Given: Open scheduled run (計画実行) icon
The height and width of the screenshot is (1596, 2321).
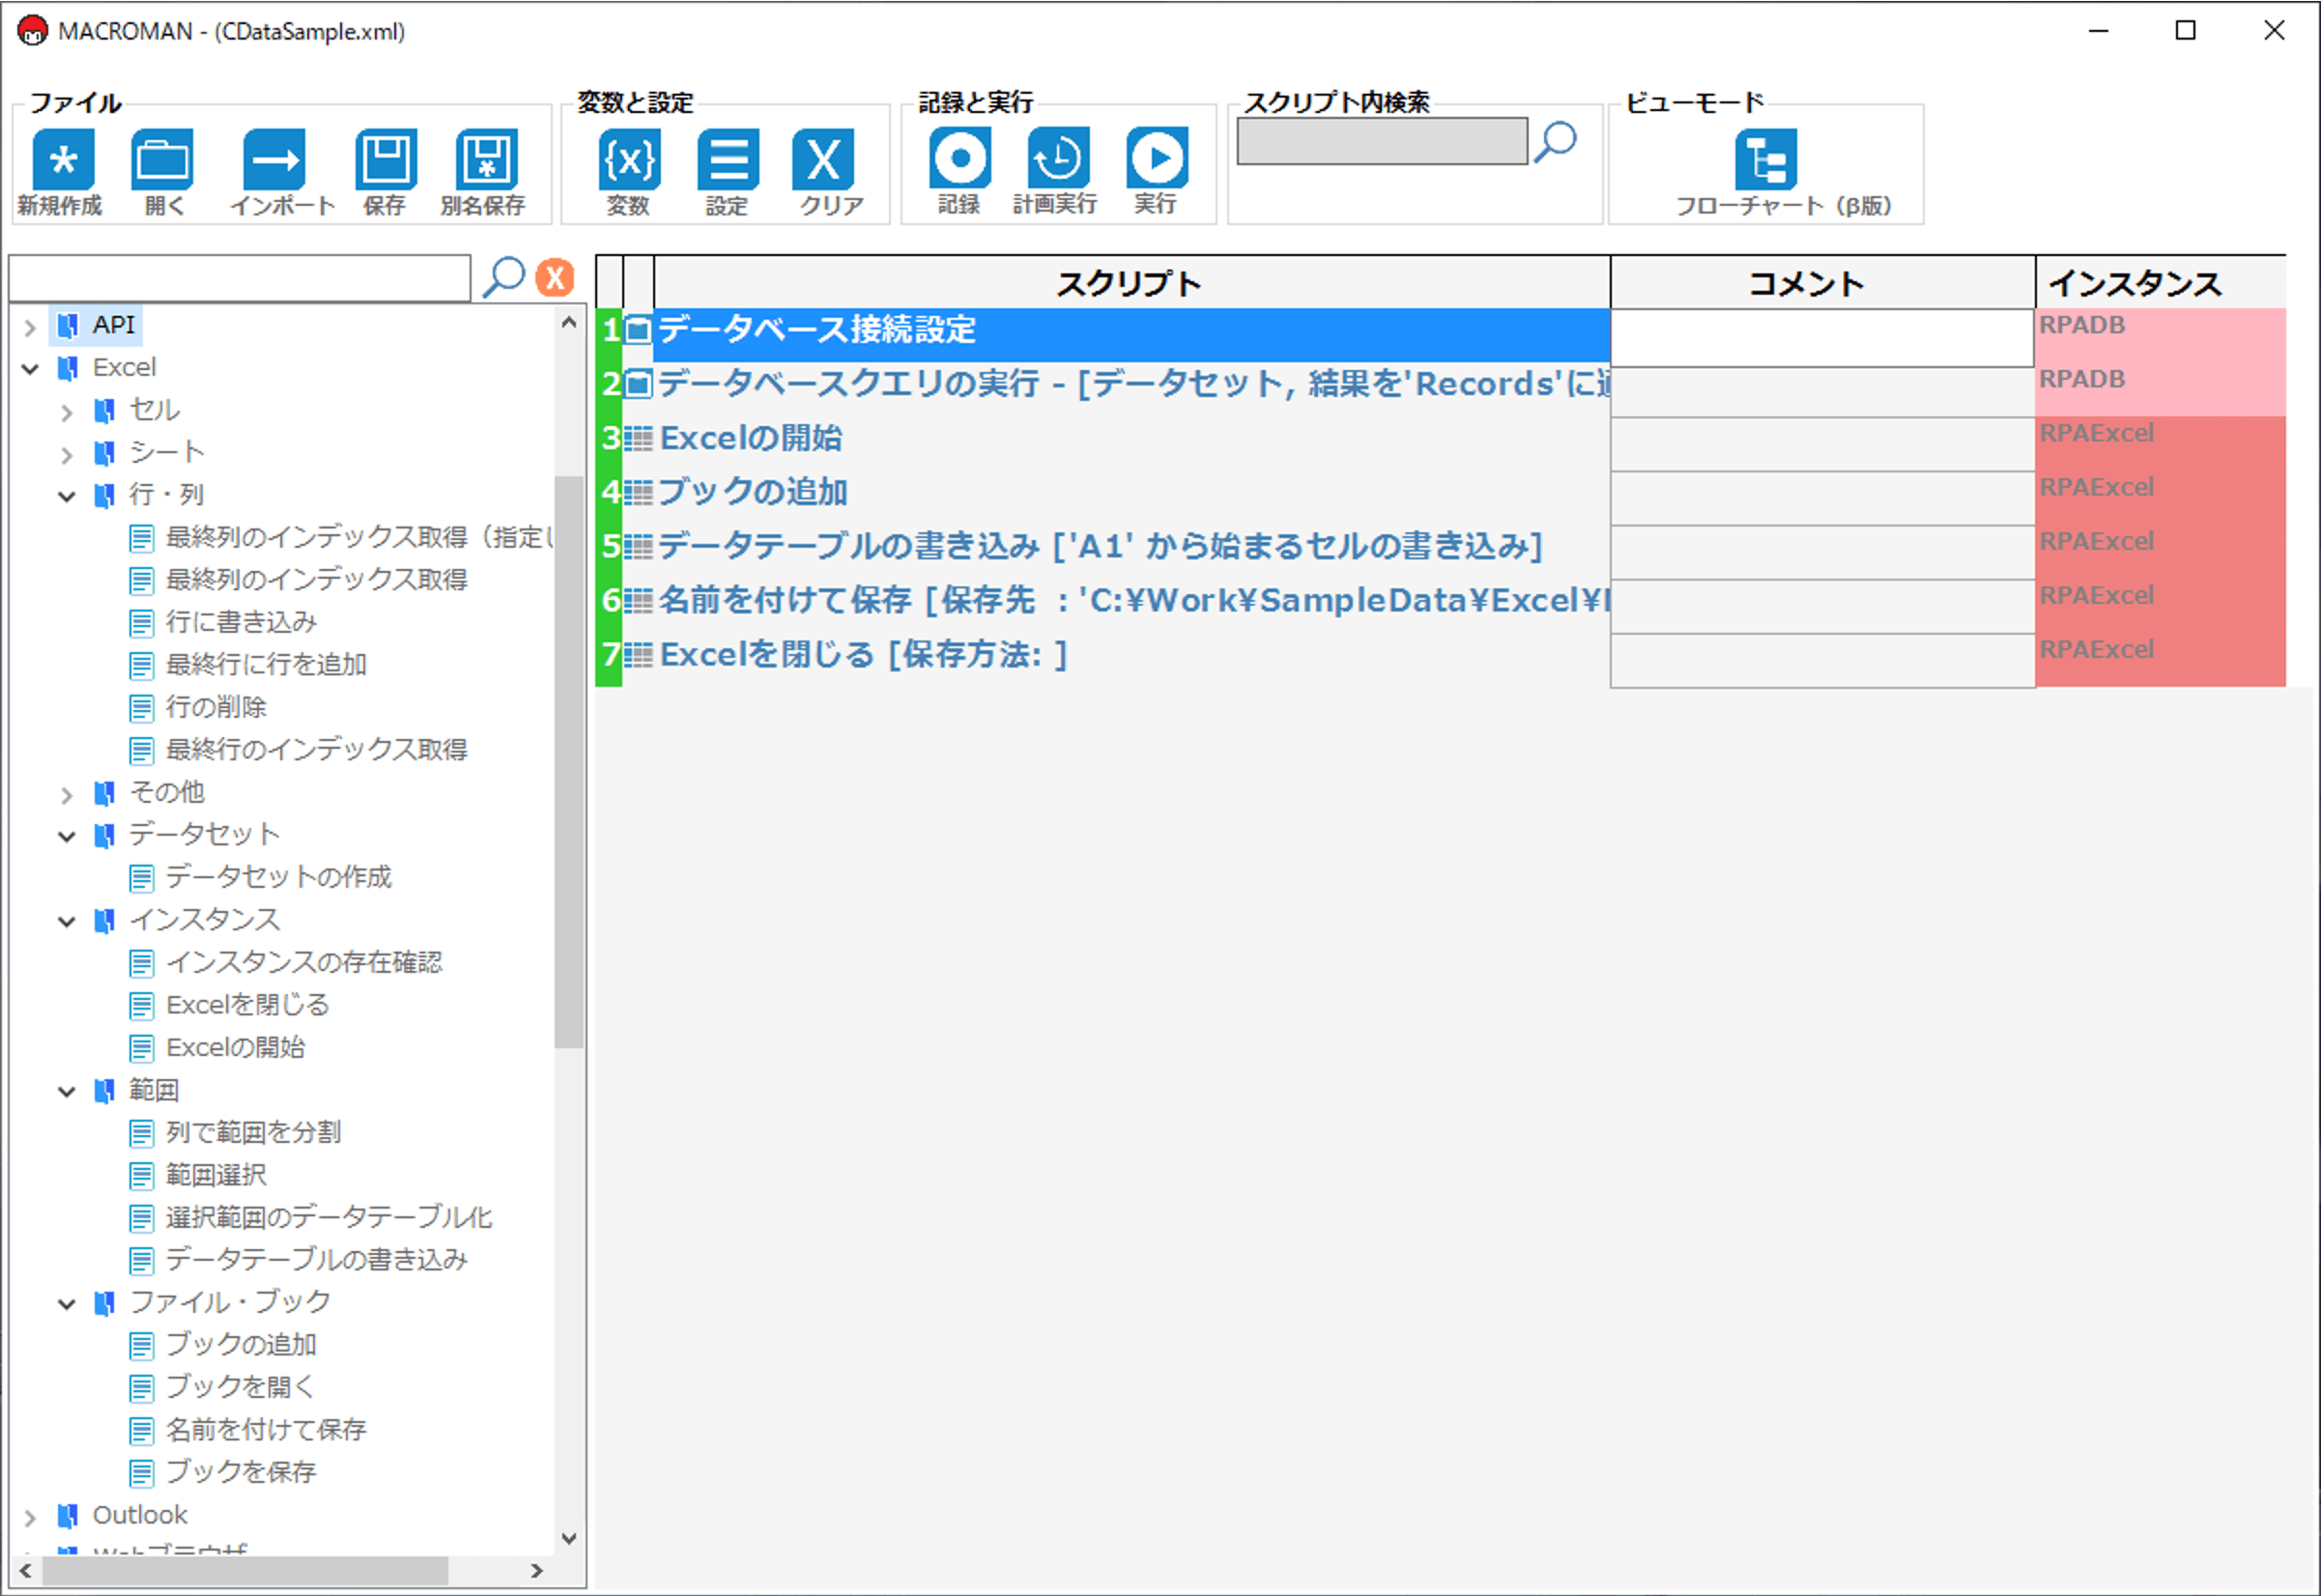Looking at the screenshot, I should tap(1058, 158).
